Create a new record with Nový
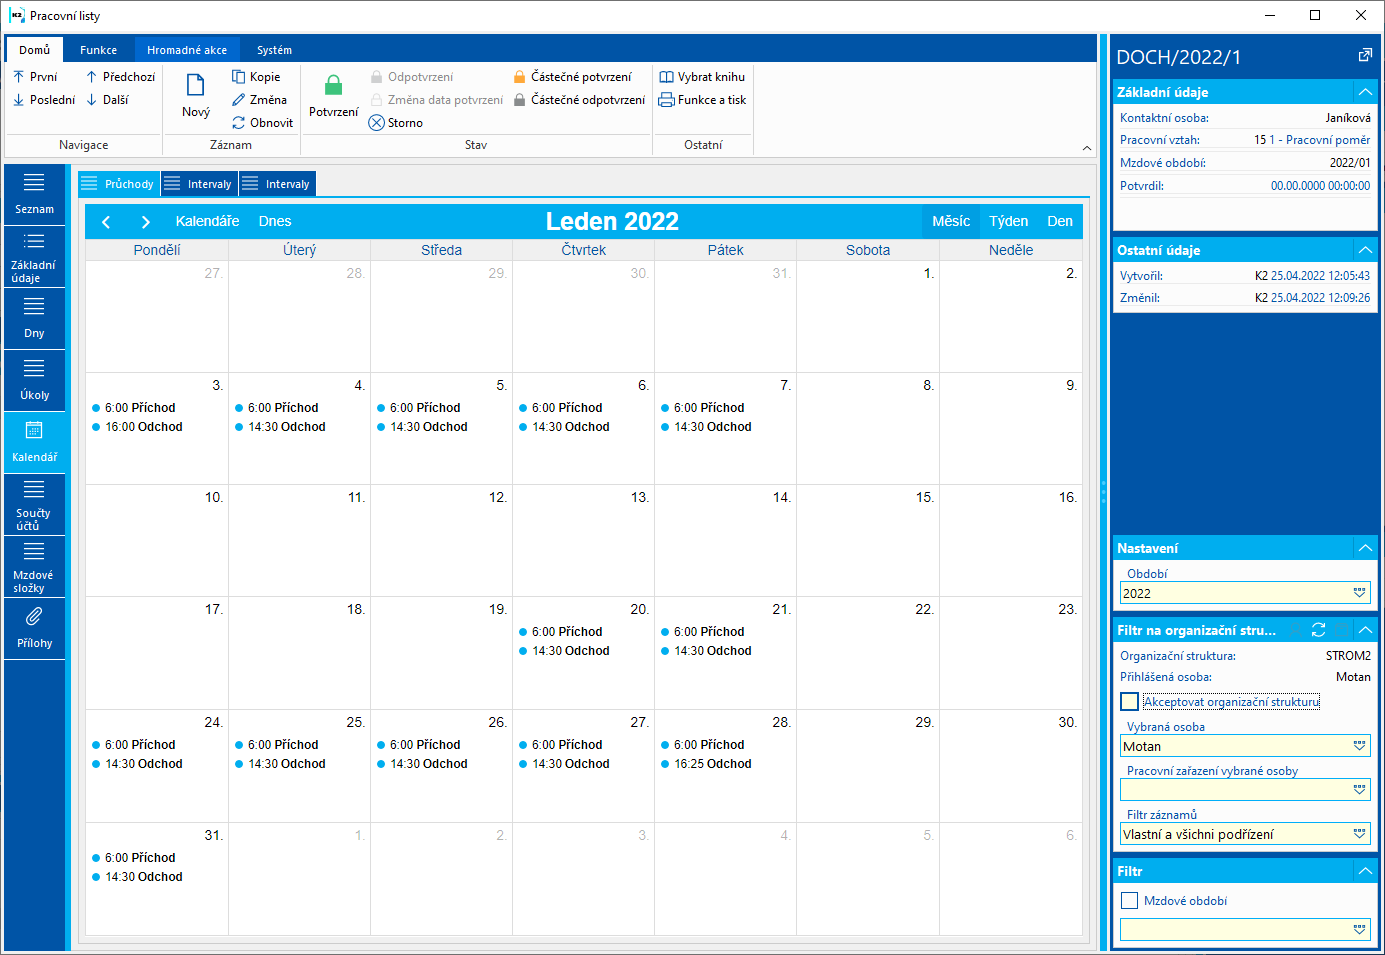1385x955 pixels. pyautogui.click(x=196, y=96)
